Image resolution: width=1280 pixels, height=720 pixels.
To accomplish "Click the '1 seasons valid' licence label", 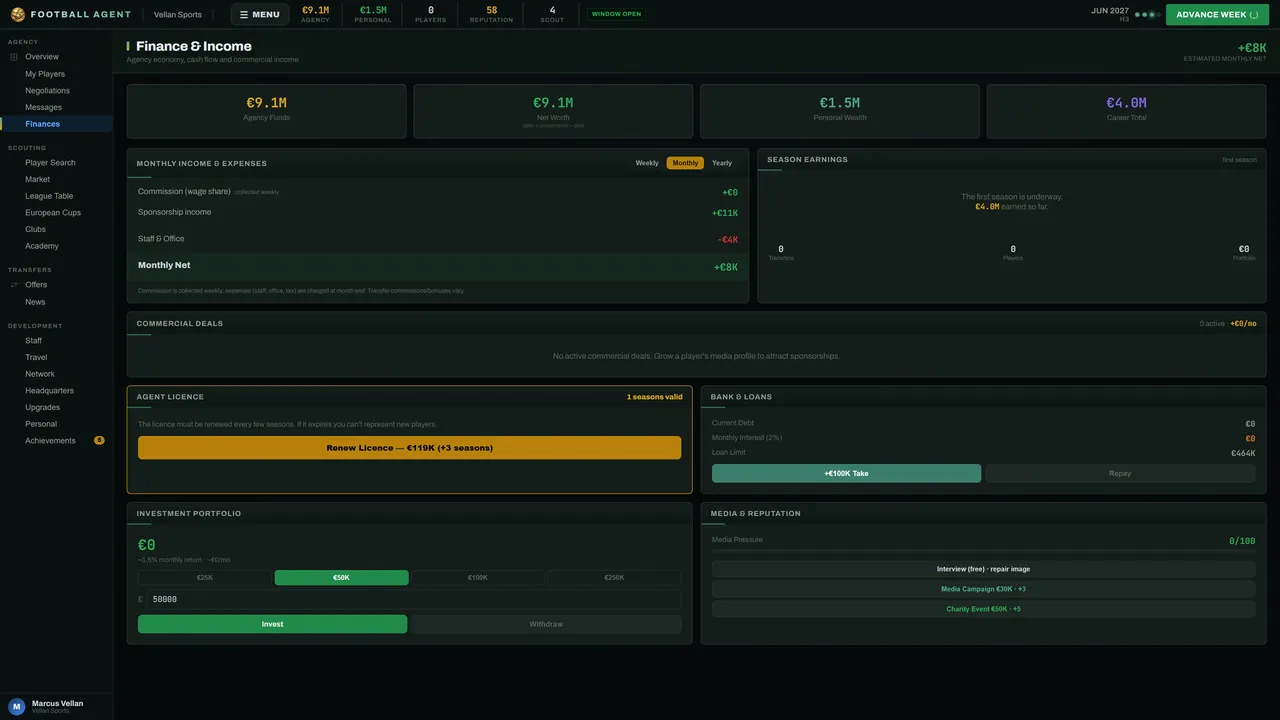I will (x=655, y=397).
